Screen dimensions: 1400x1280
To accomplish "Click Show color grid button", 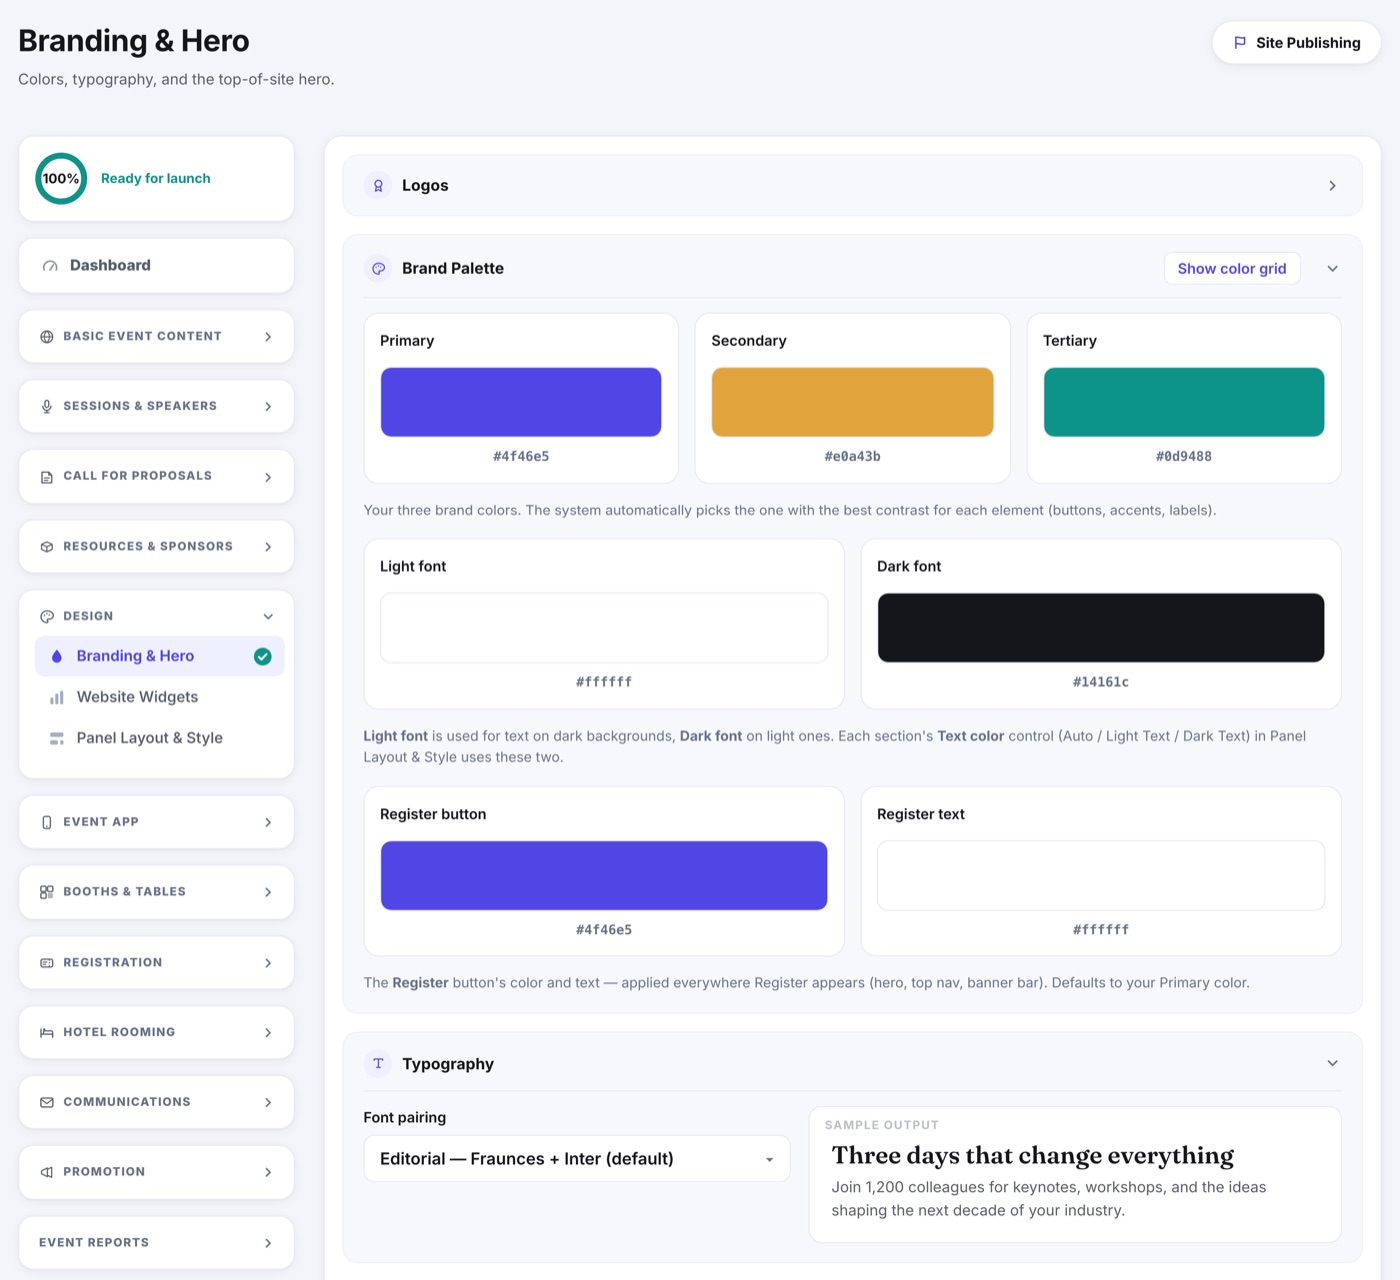I will [1232, 268].
